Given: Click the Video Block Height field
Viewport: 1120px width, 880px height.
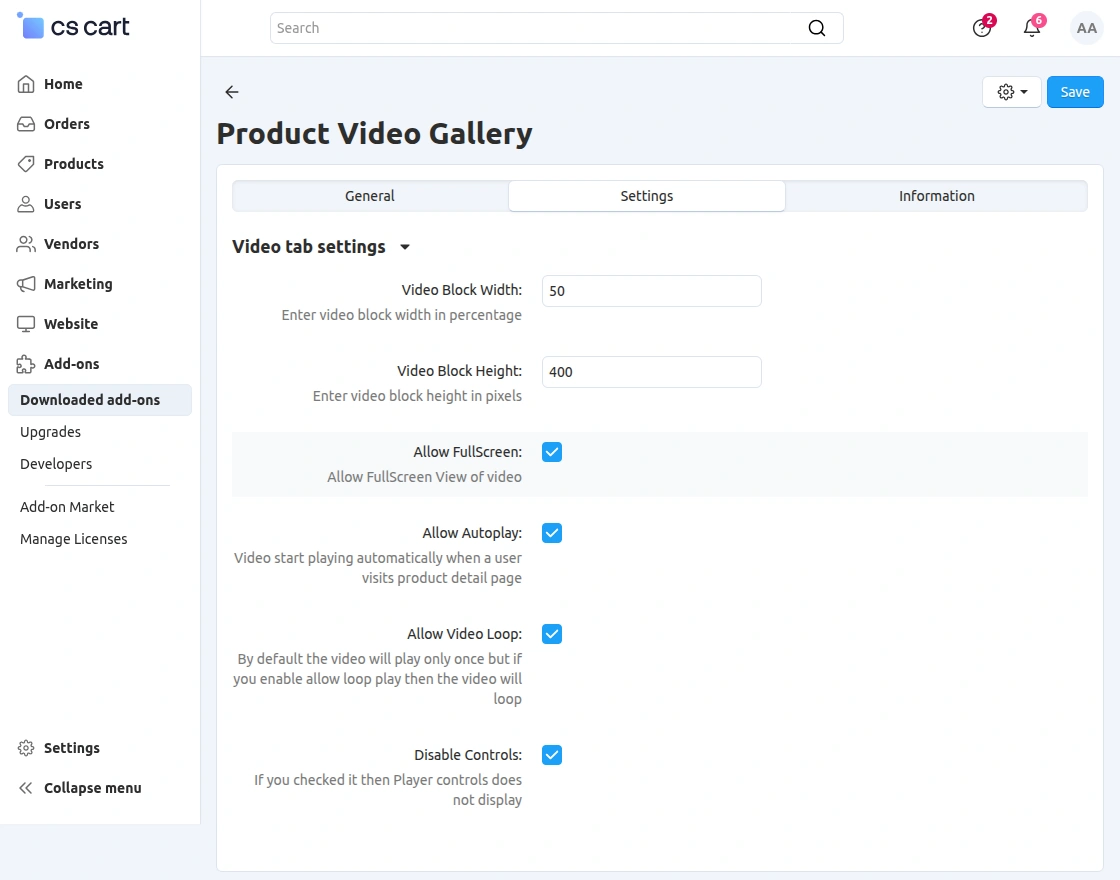Looking at the screenshot, I should pos(651,372).
